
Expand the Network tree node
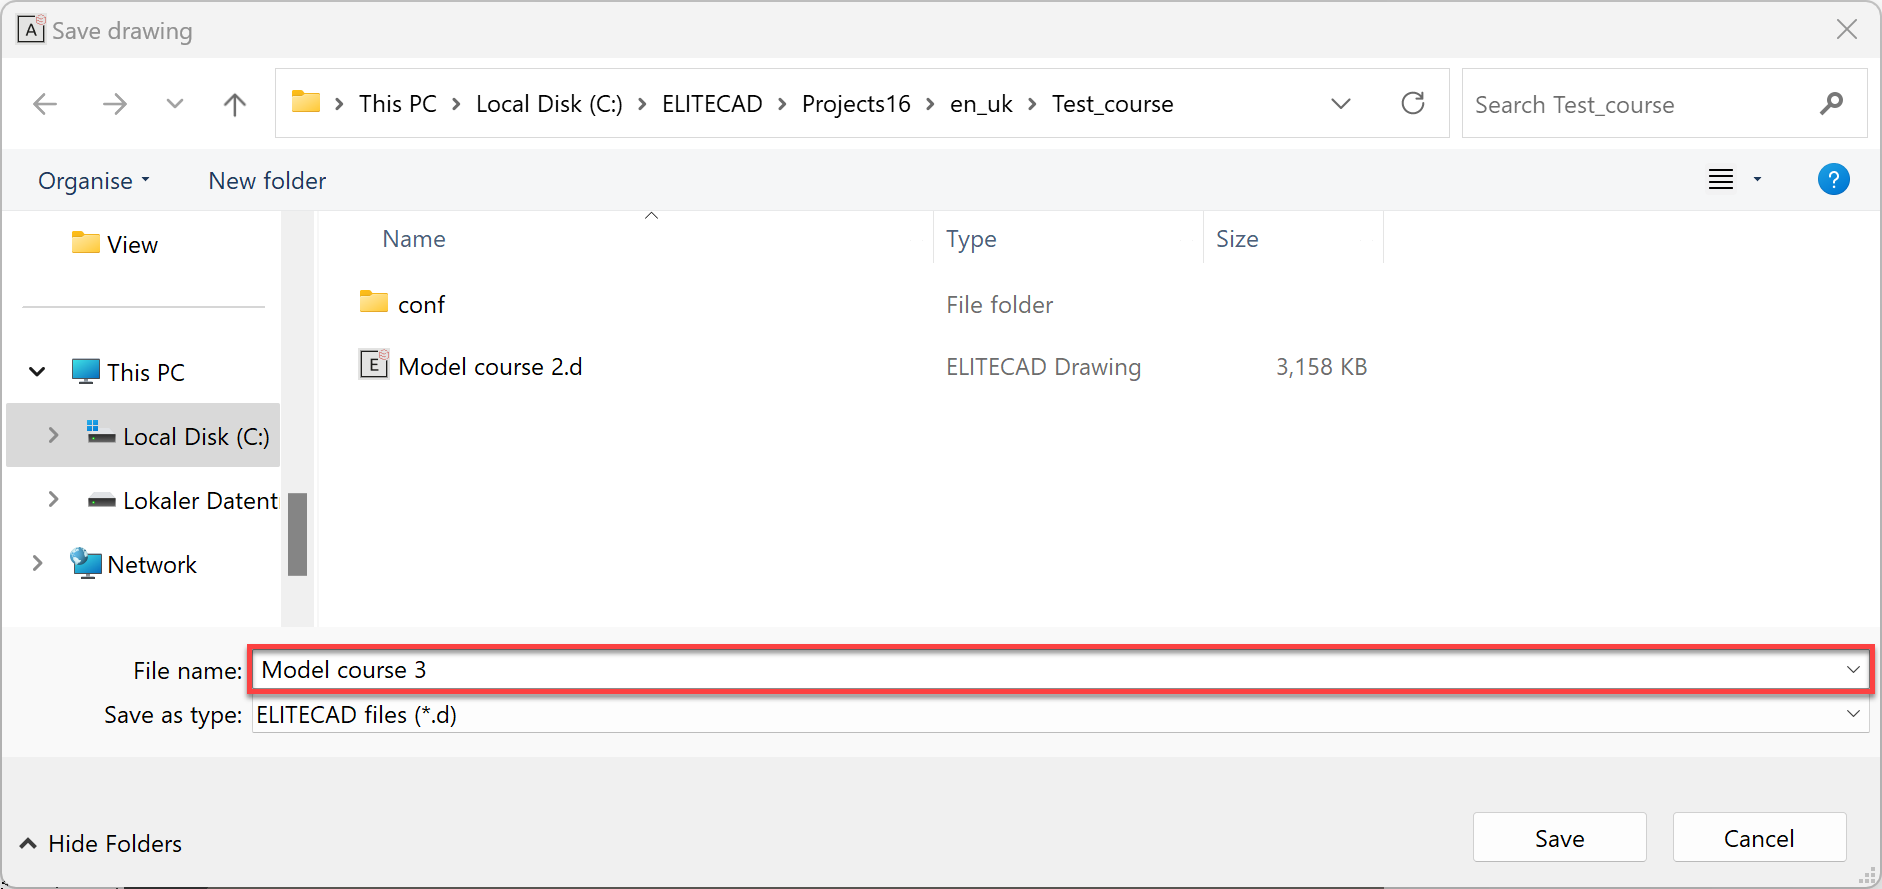38,564
